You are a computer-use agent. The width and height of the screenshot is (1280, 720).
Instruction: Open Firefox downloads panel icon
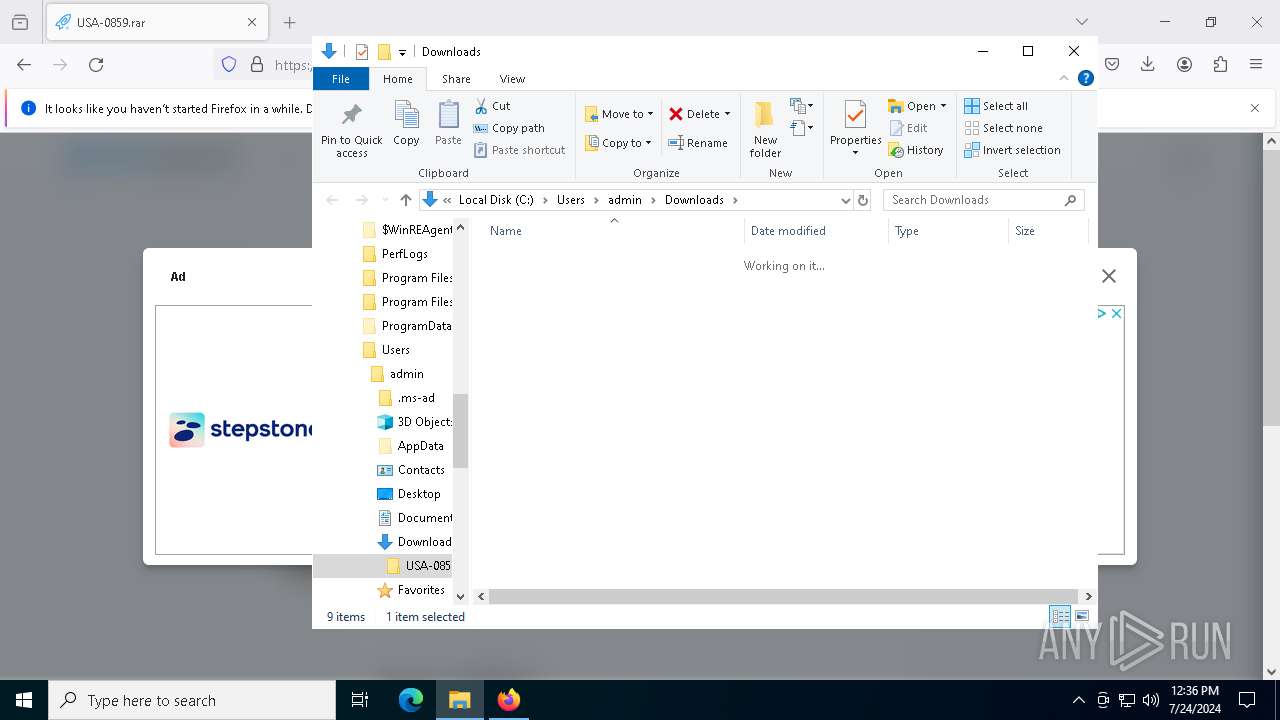pos(1148,64)
